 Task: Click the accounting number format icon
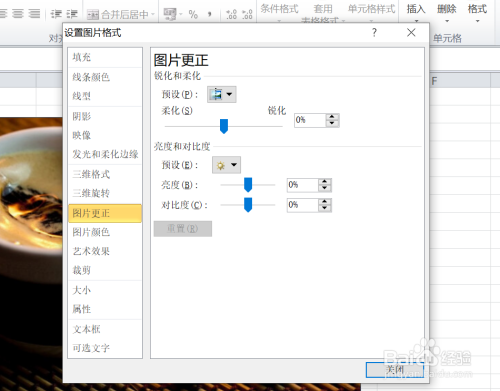point(170,14)
